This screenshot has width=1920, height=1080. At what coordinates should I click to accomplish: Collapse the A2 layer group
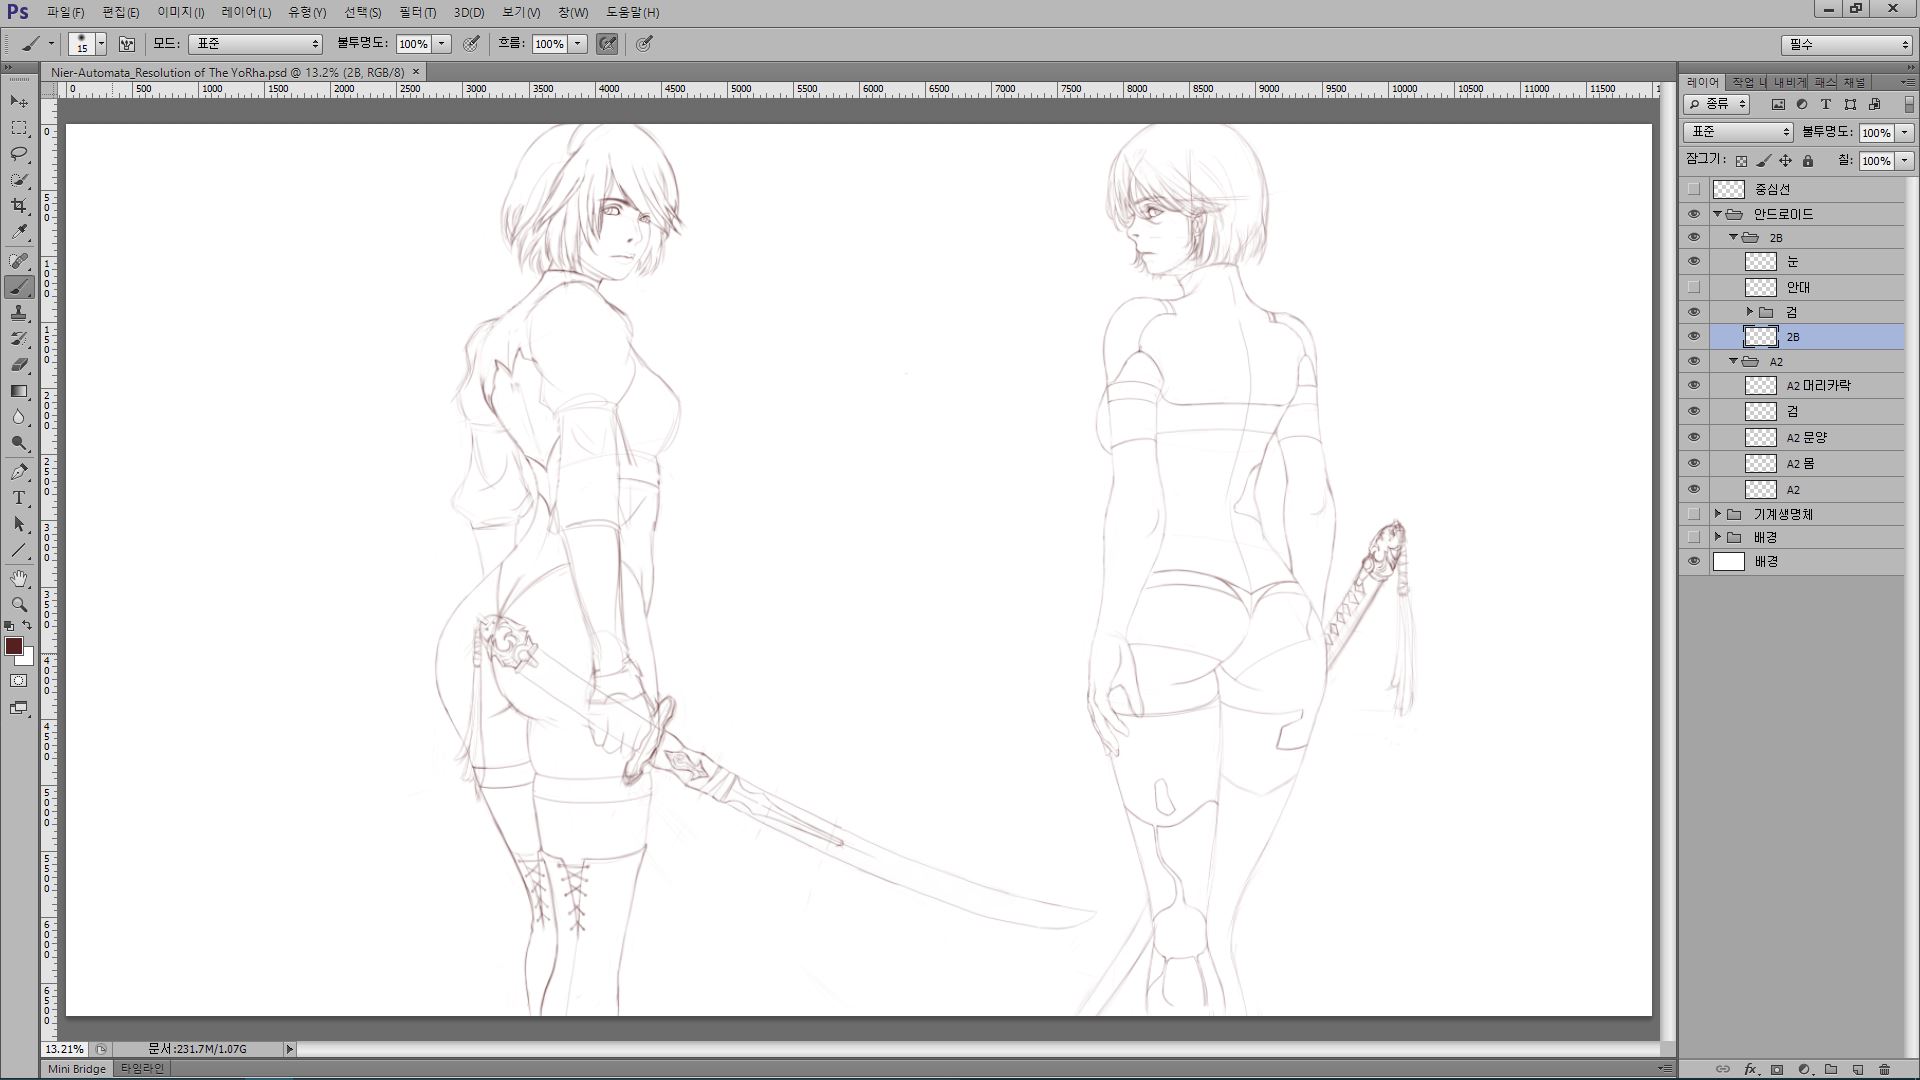click(1734, 361)
